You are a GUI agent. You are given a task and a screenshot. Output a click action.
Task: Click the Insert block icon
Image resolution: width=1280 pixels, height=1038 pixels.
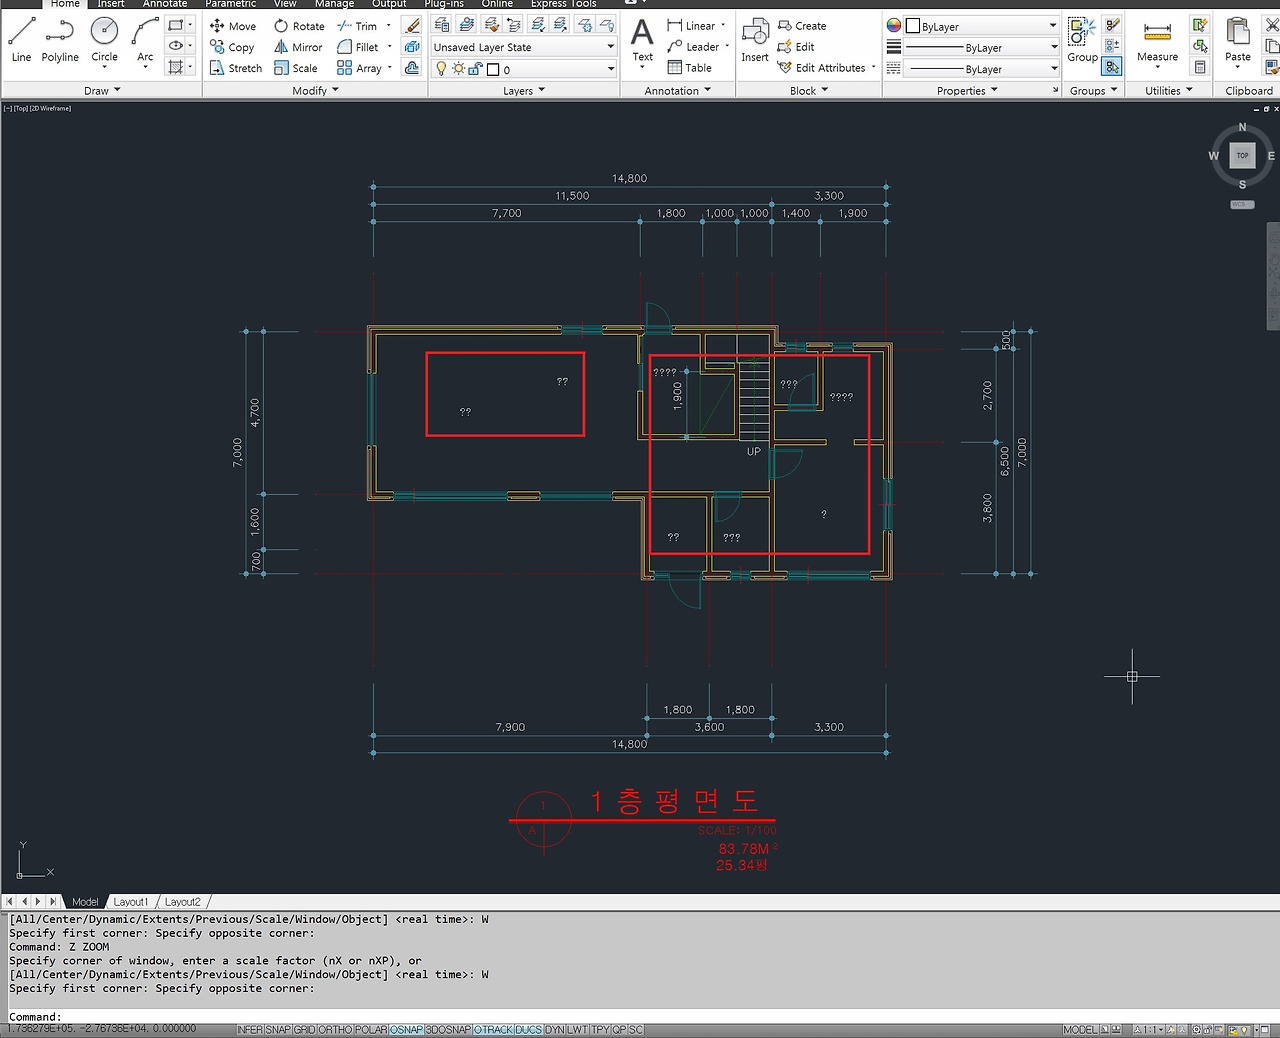click(x=755, y=40)
